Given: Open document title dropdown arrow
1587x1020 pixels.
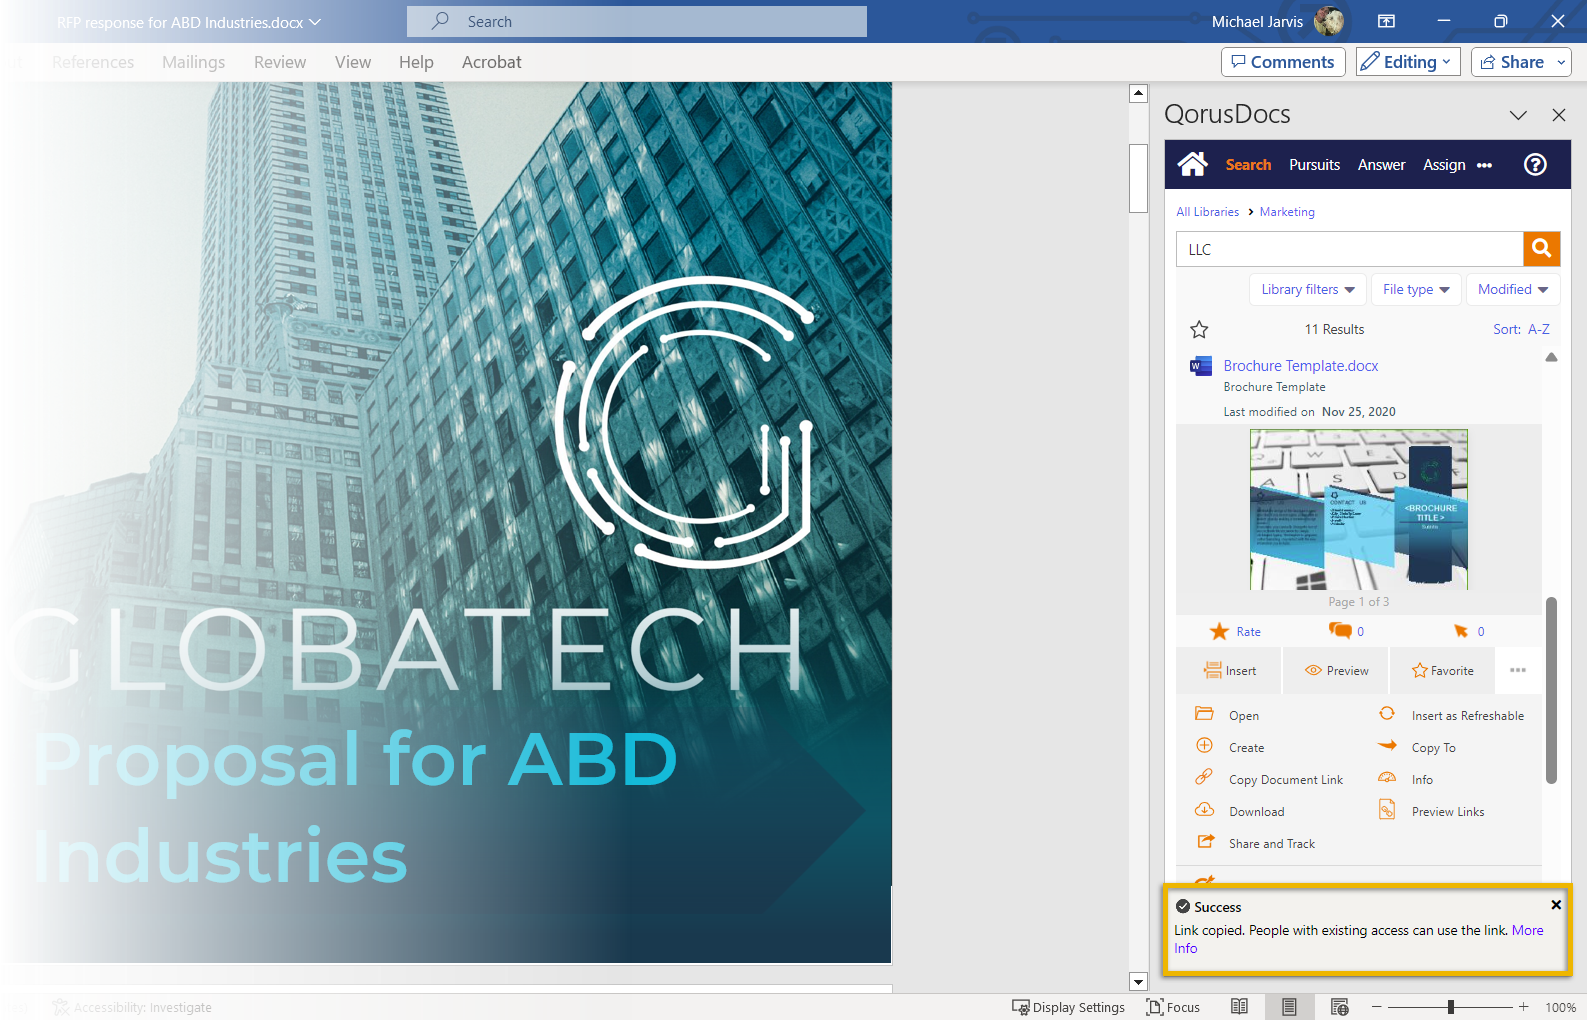Looking at the screenshot, I should pos(315,22).
